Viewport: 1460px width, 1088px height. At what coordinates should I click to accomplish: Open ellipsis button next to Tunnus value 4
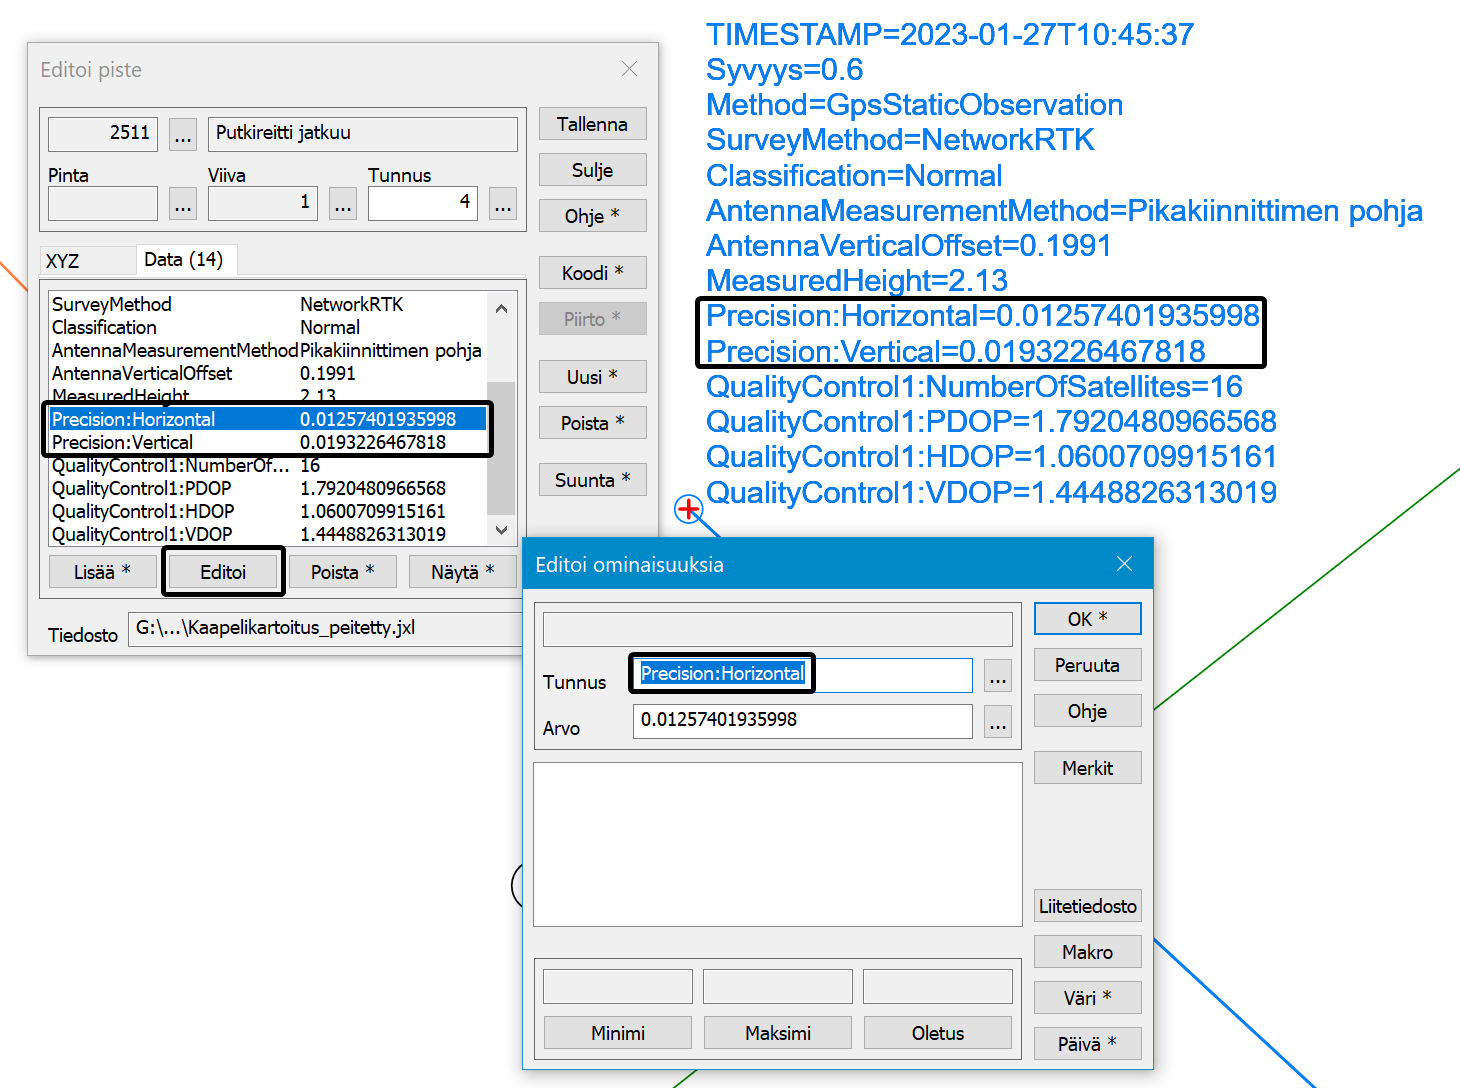pyautogui.click(x=503, y=204)
